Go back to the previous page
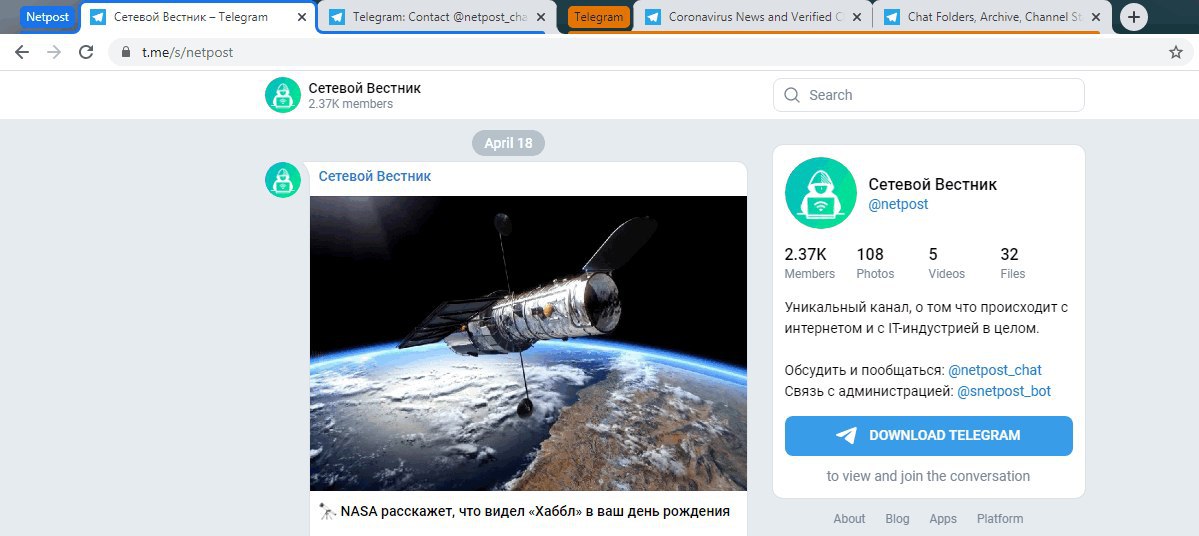Viewport: 1199px width, 536px height. (x=22, y=52)
